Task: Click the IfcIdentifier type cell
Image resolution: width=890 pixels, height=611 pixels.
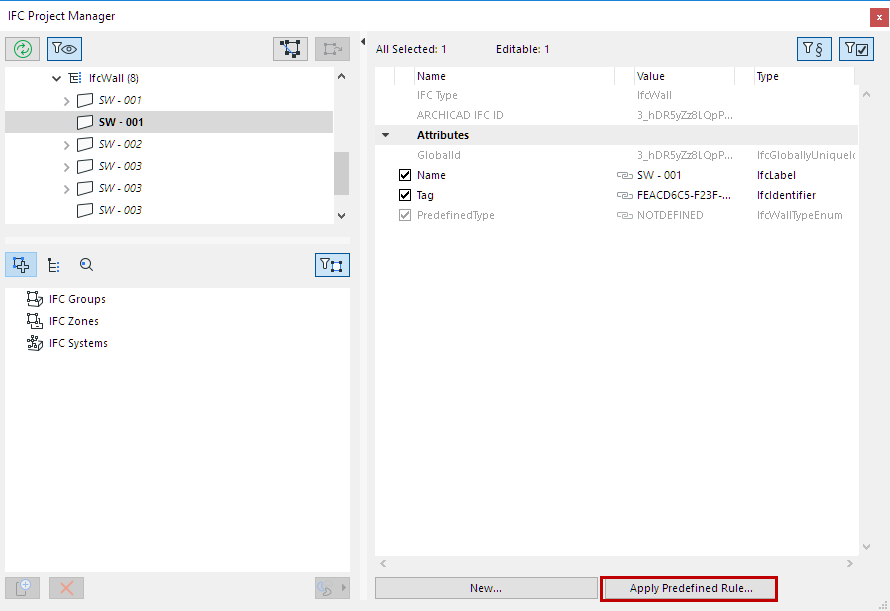Action: point(786,195)
